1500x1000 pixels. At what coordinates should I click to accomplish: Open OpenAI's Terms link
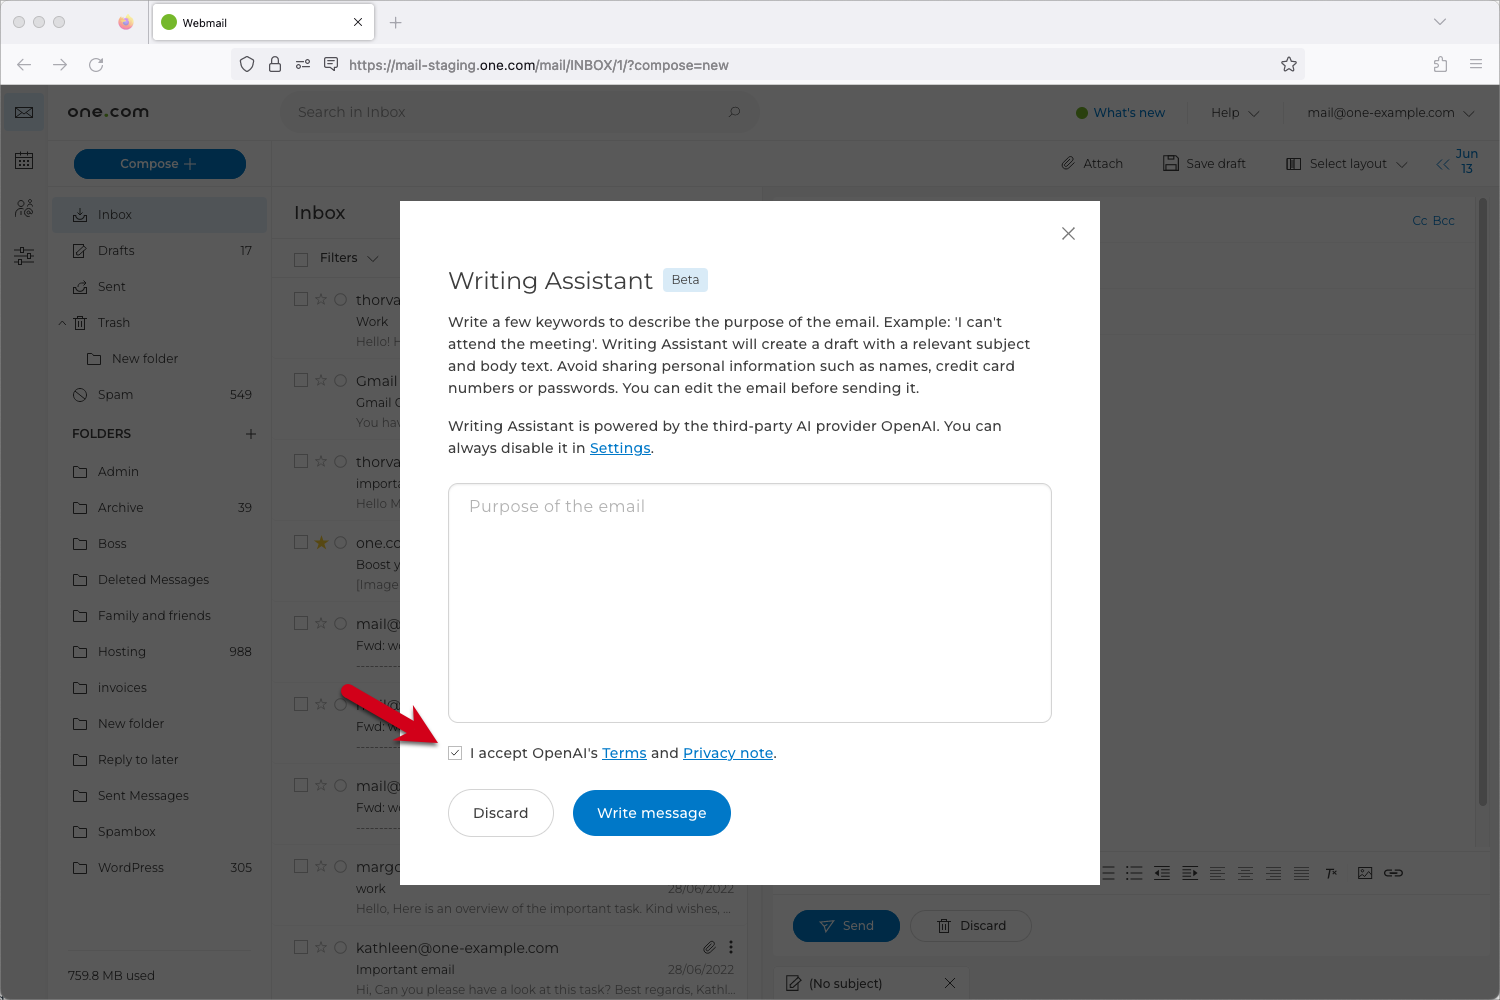(x=624, y=753)
